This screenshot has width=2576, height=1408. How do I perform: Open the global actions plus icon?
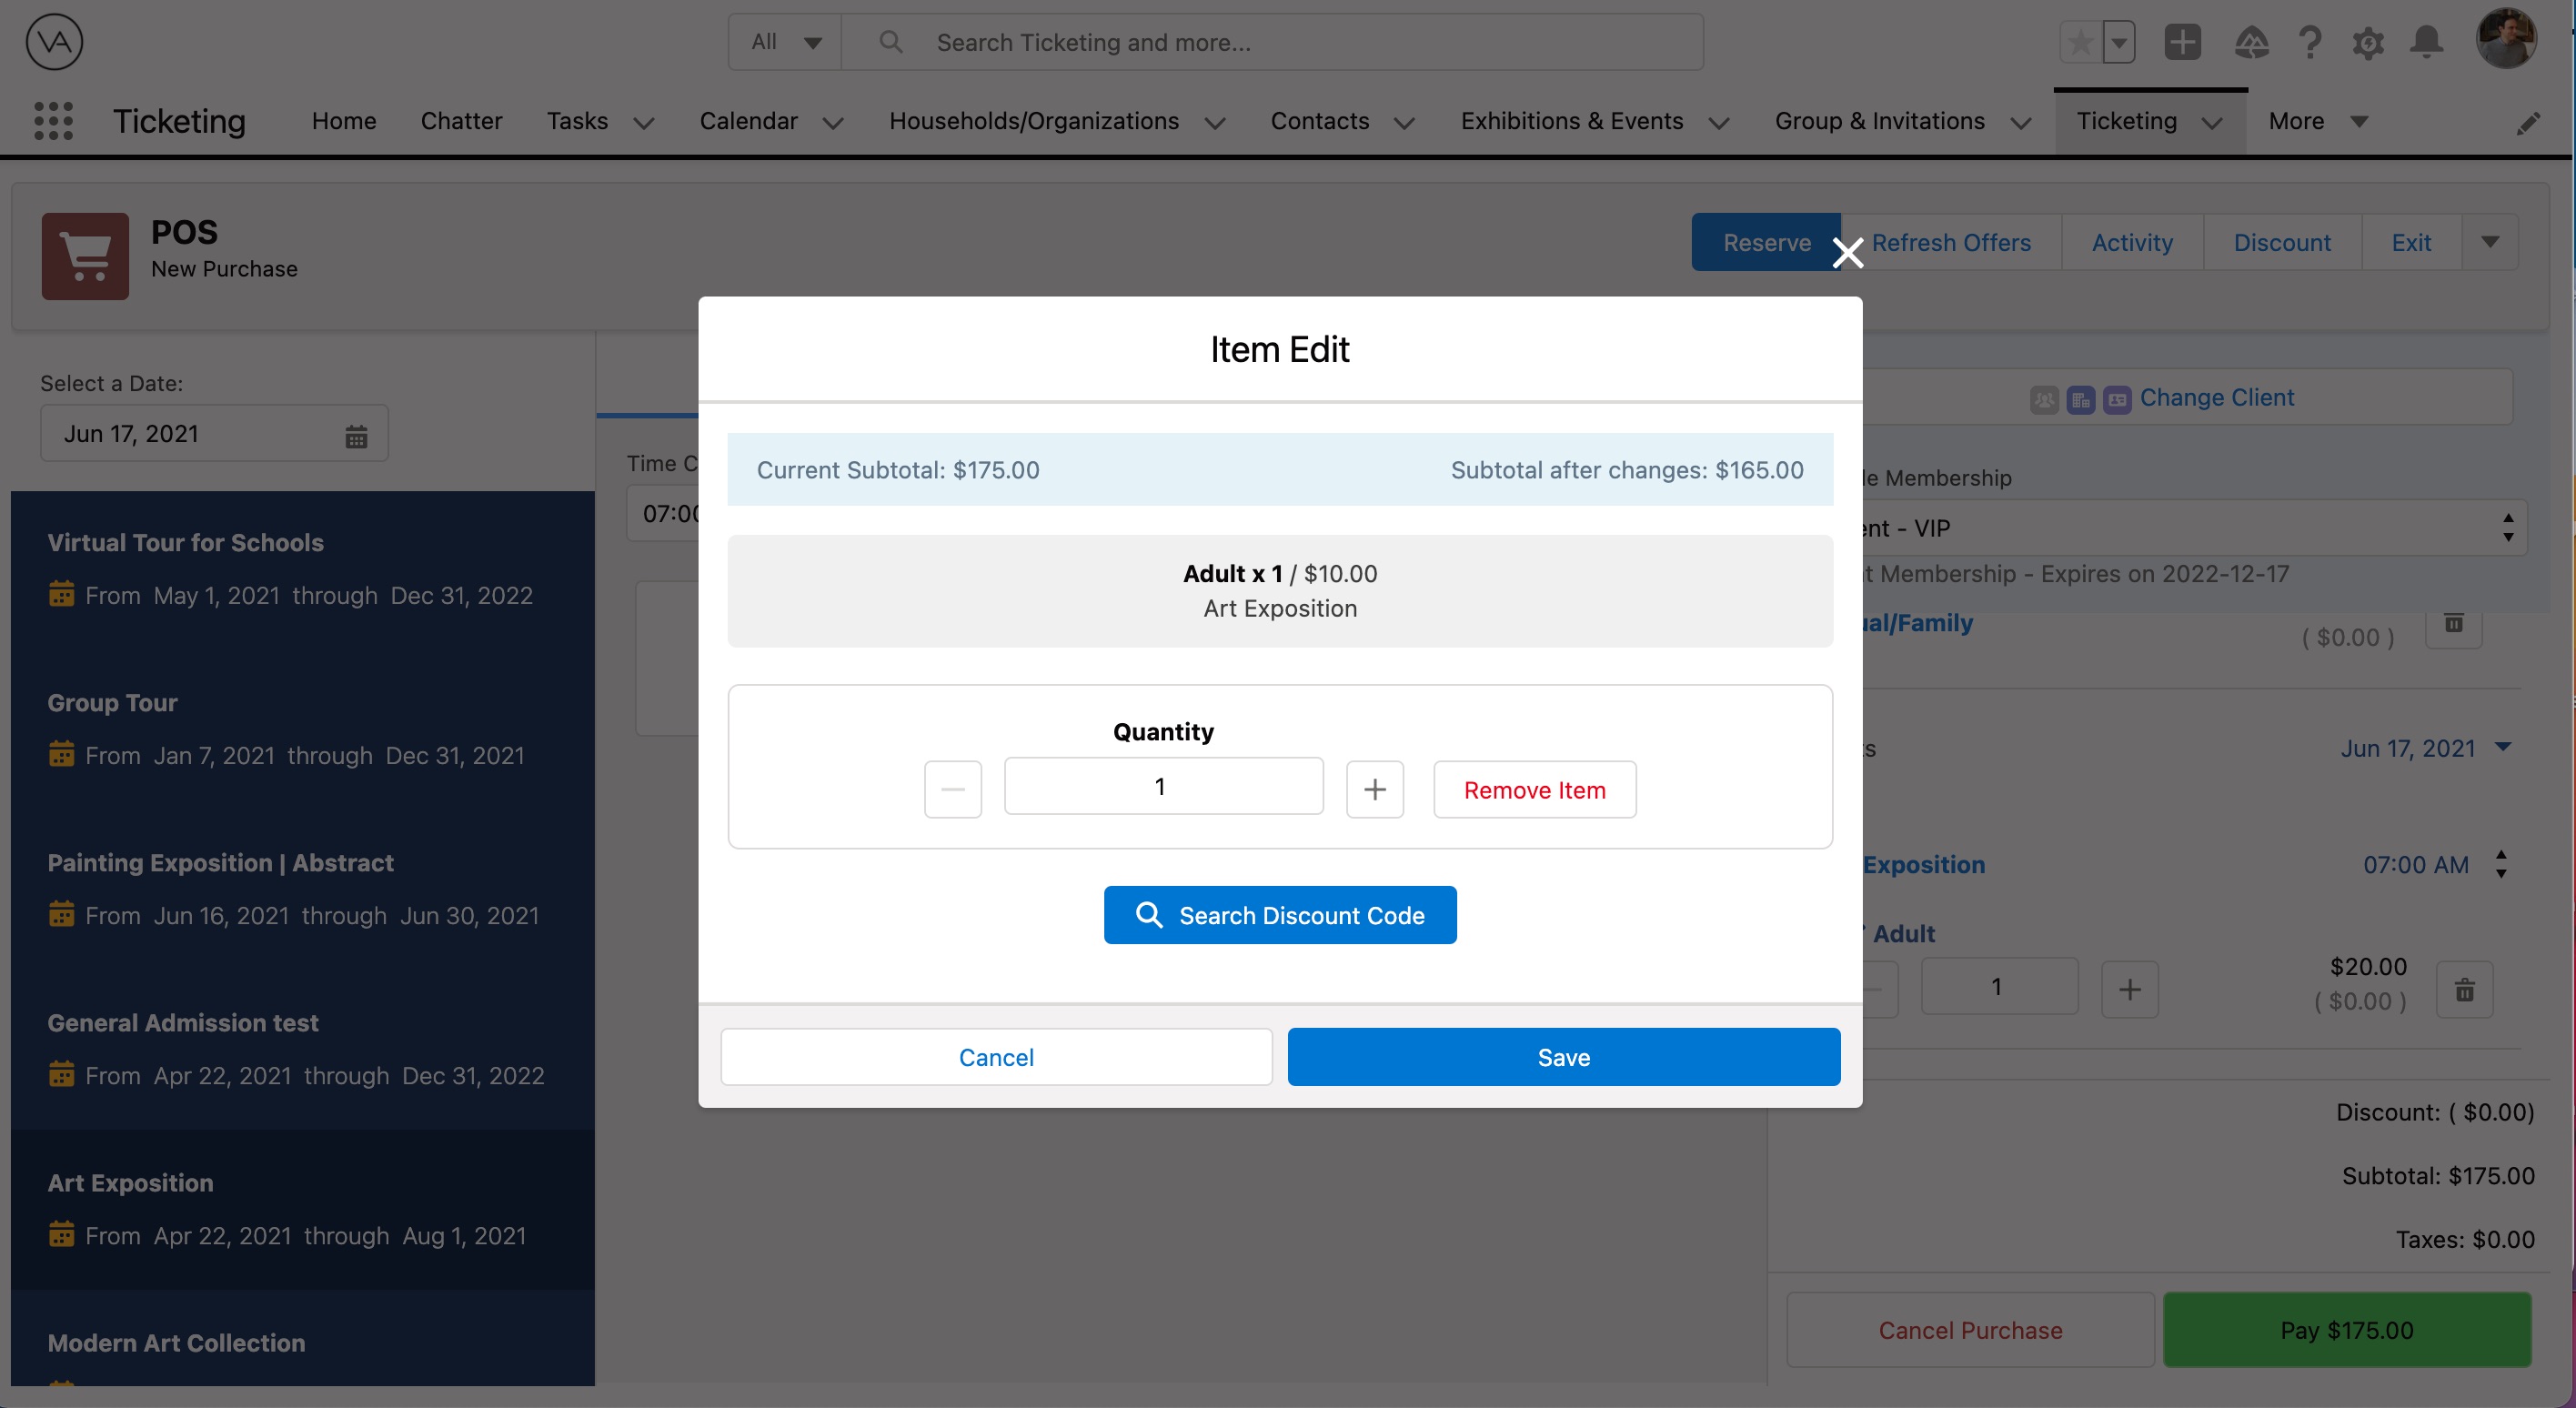click(x=2183, y=42)
